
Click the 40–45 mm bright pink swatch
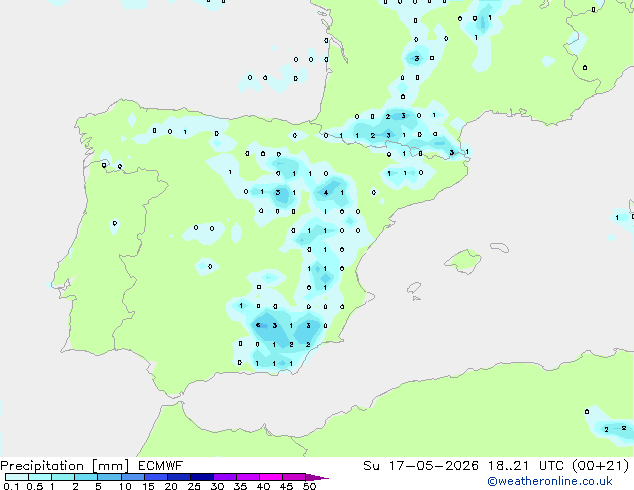coord(271,477)
